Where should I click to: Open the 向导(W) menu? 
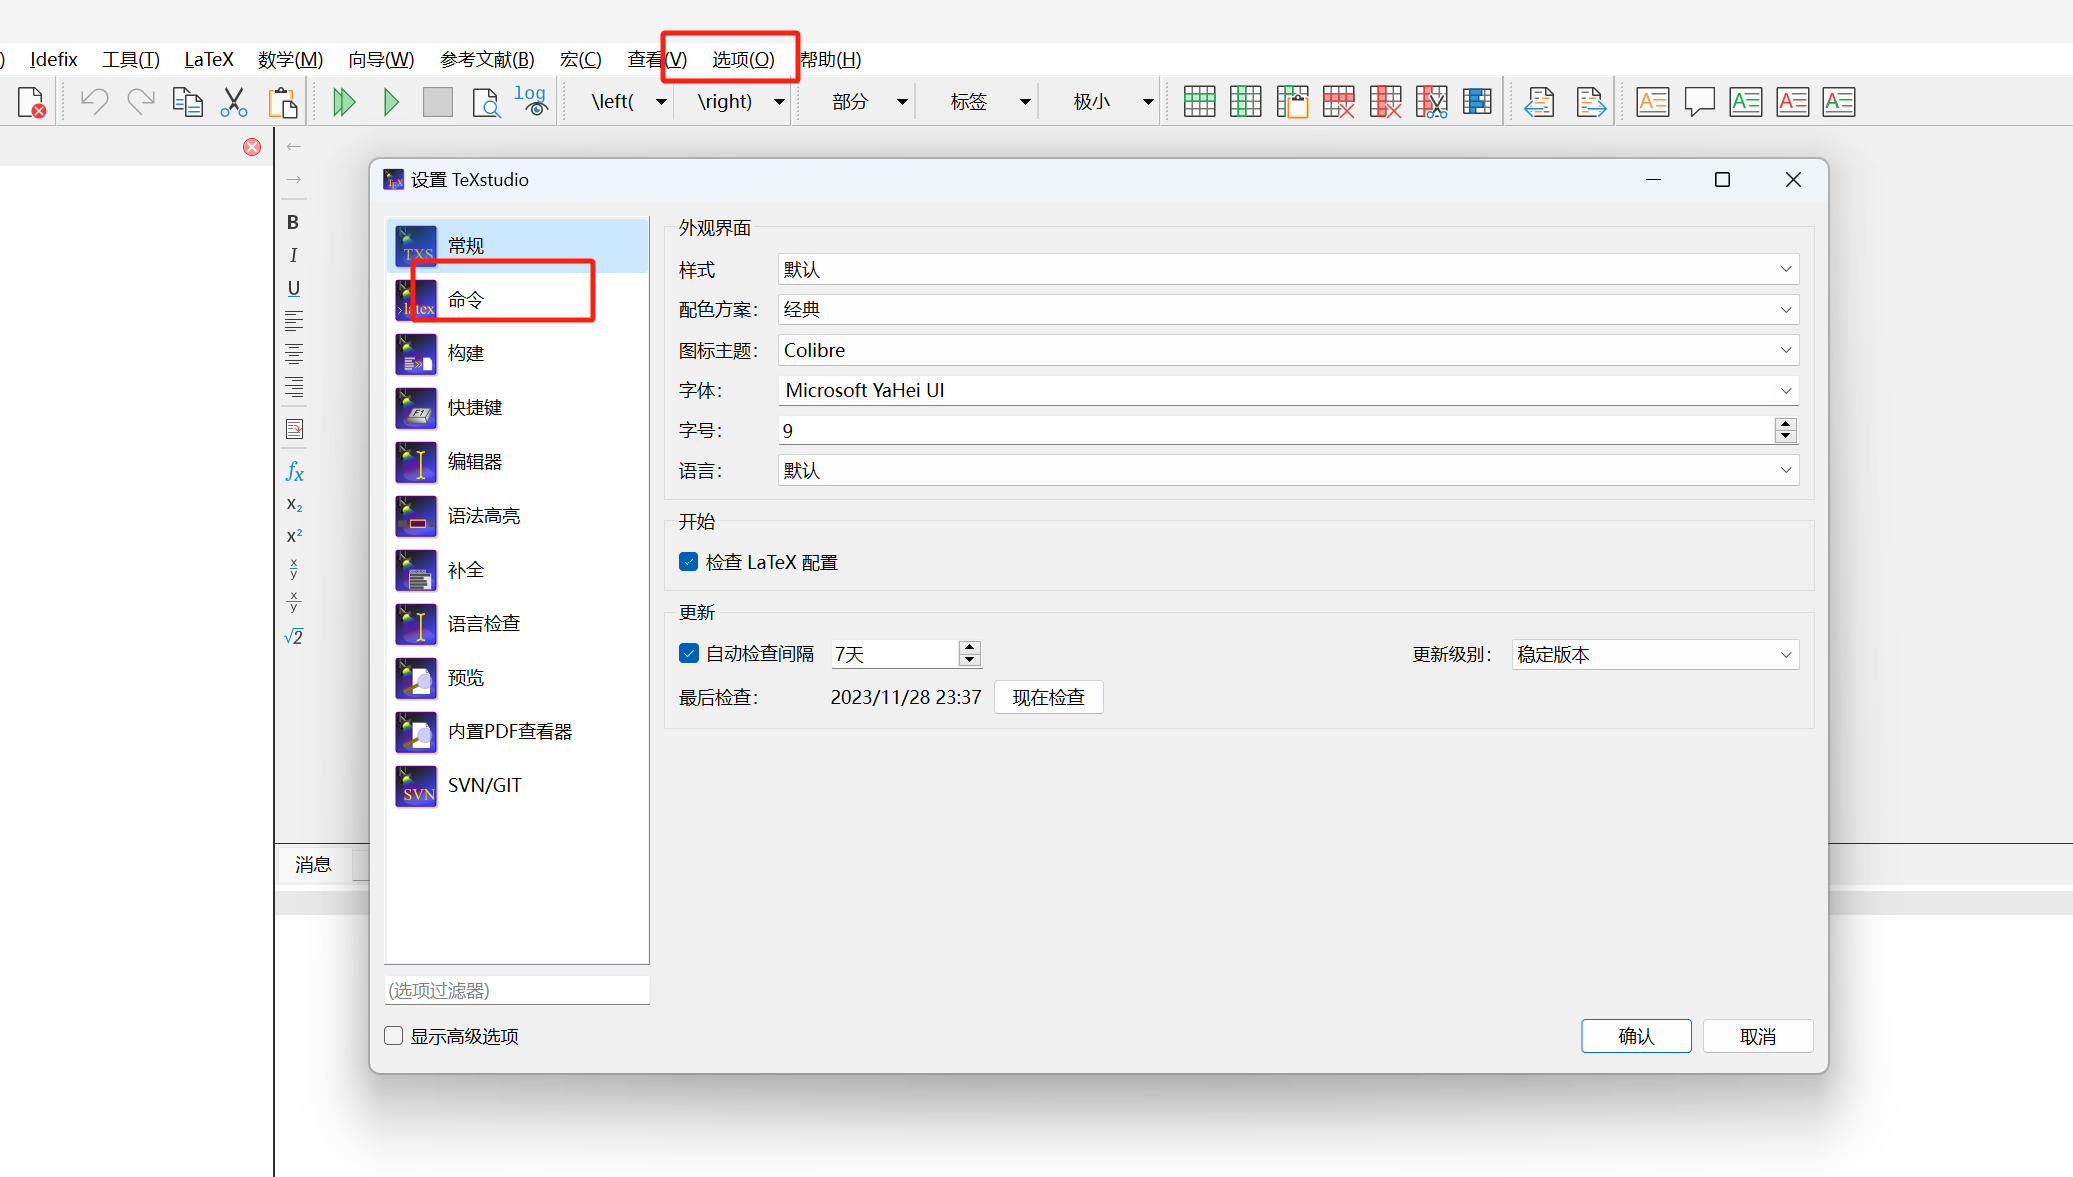point(381,59)
